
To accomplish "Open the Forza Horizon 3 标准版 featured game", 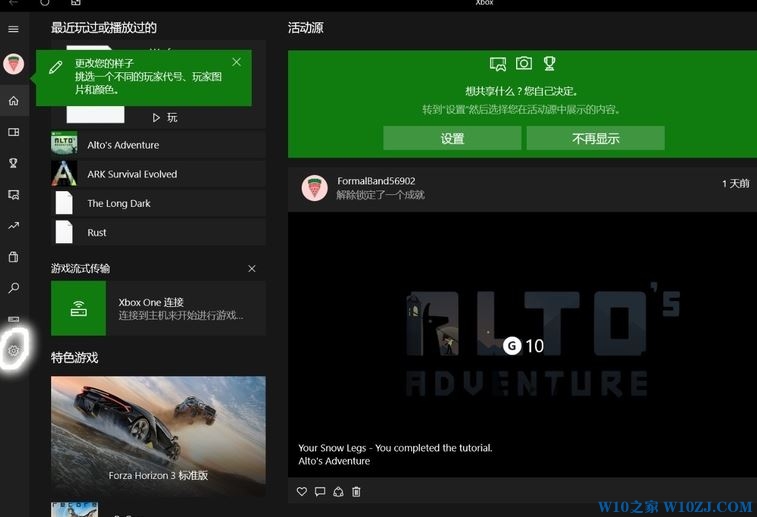I will tap(158, 436).
